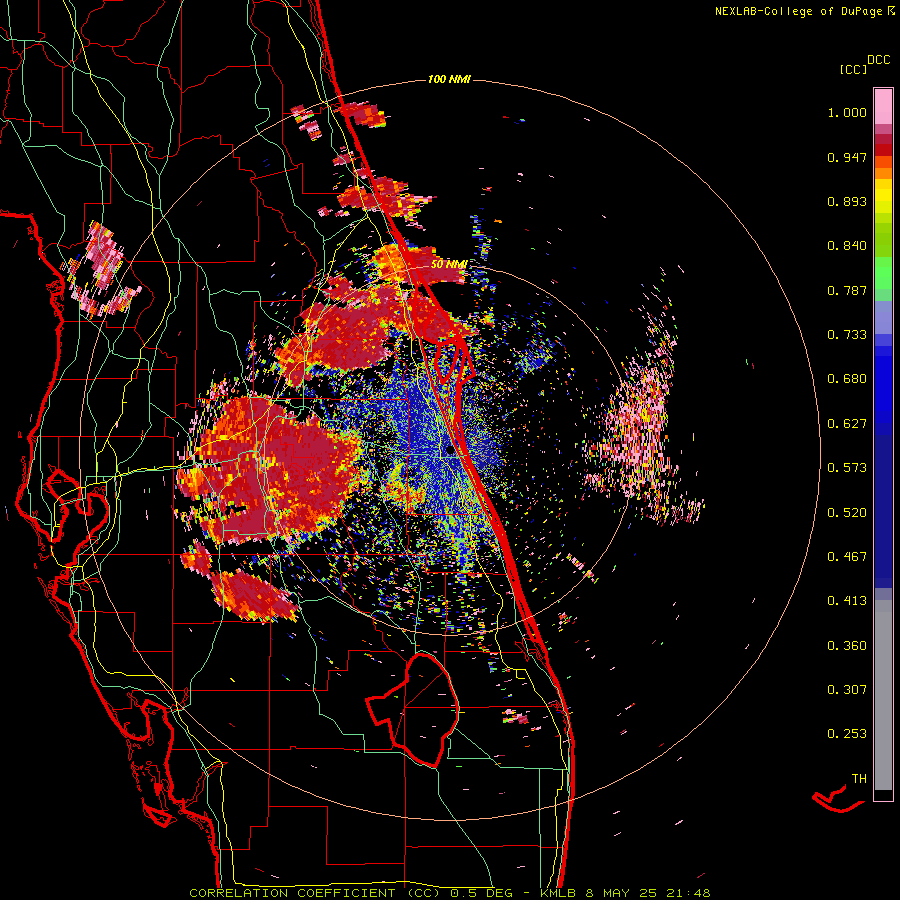
Task: Click the 0.253 legend value
Action: (x=847, y=734)
